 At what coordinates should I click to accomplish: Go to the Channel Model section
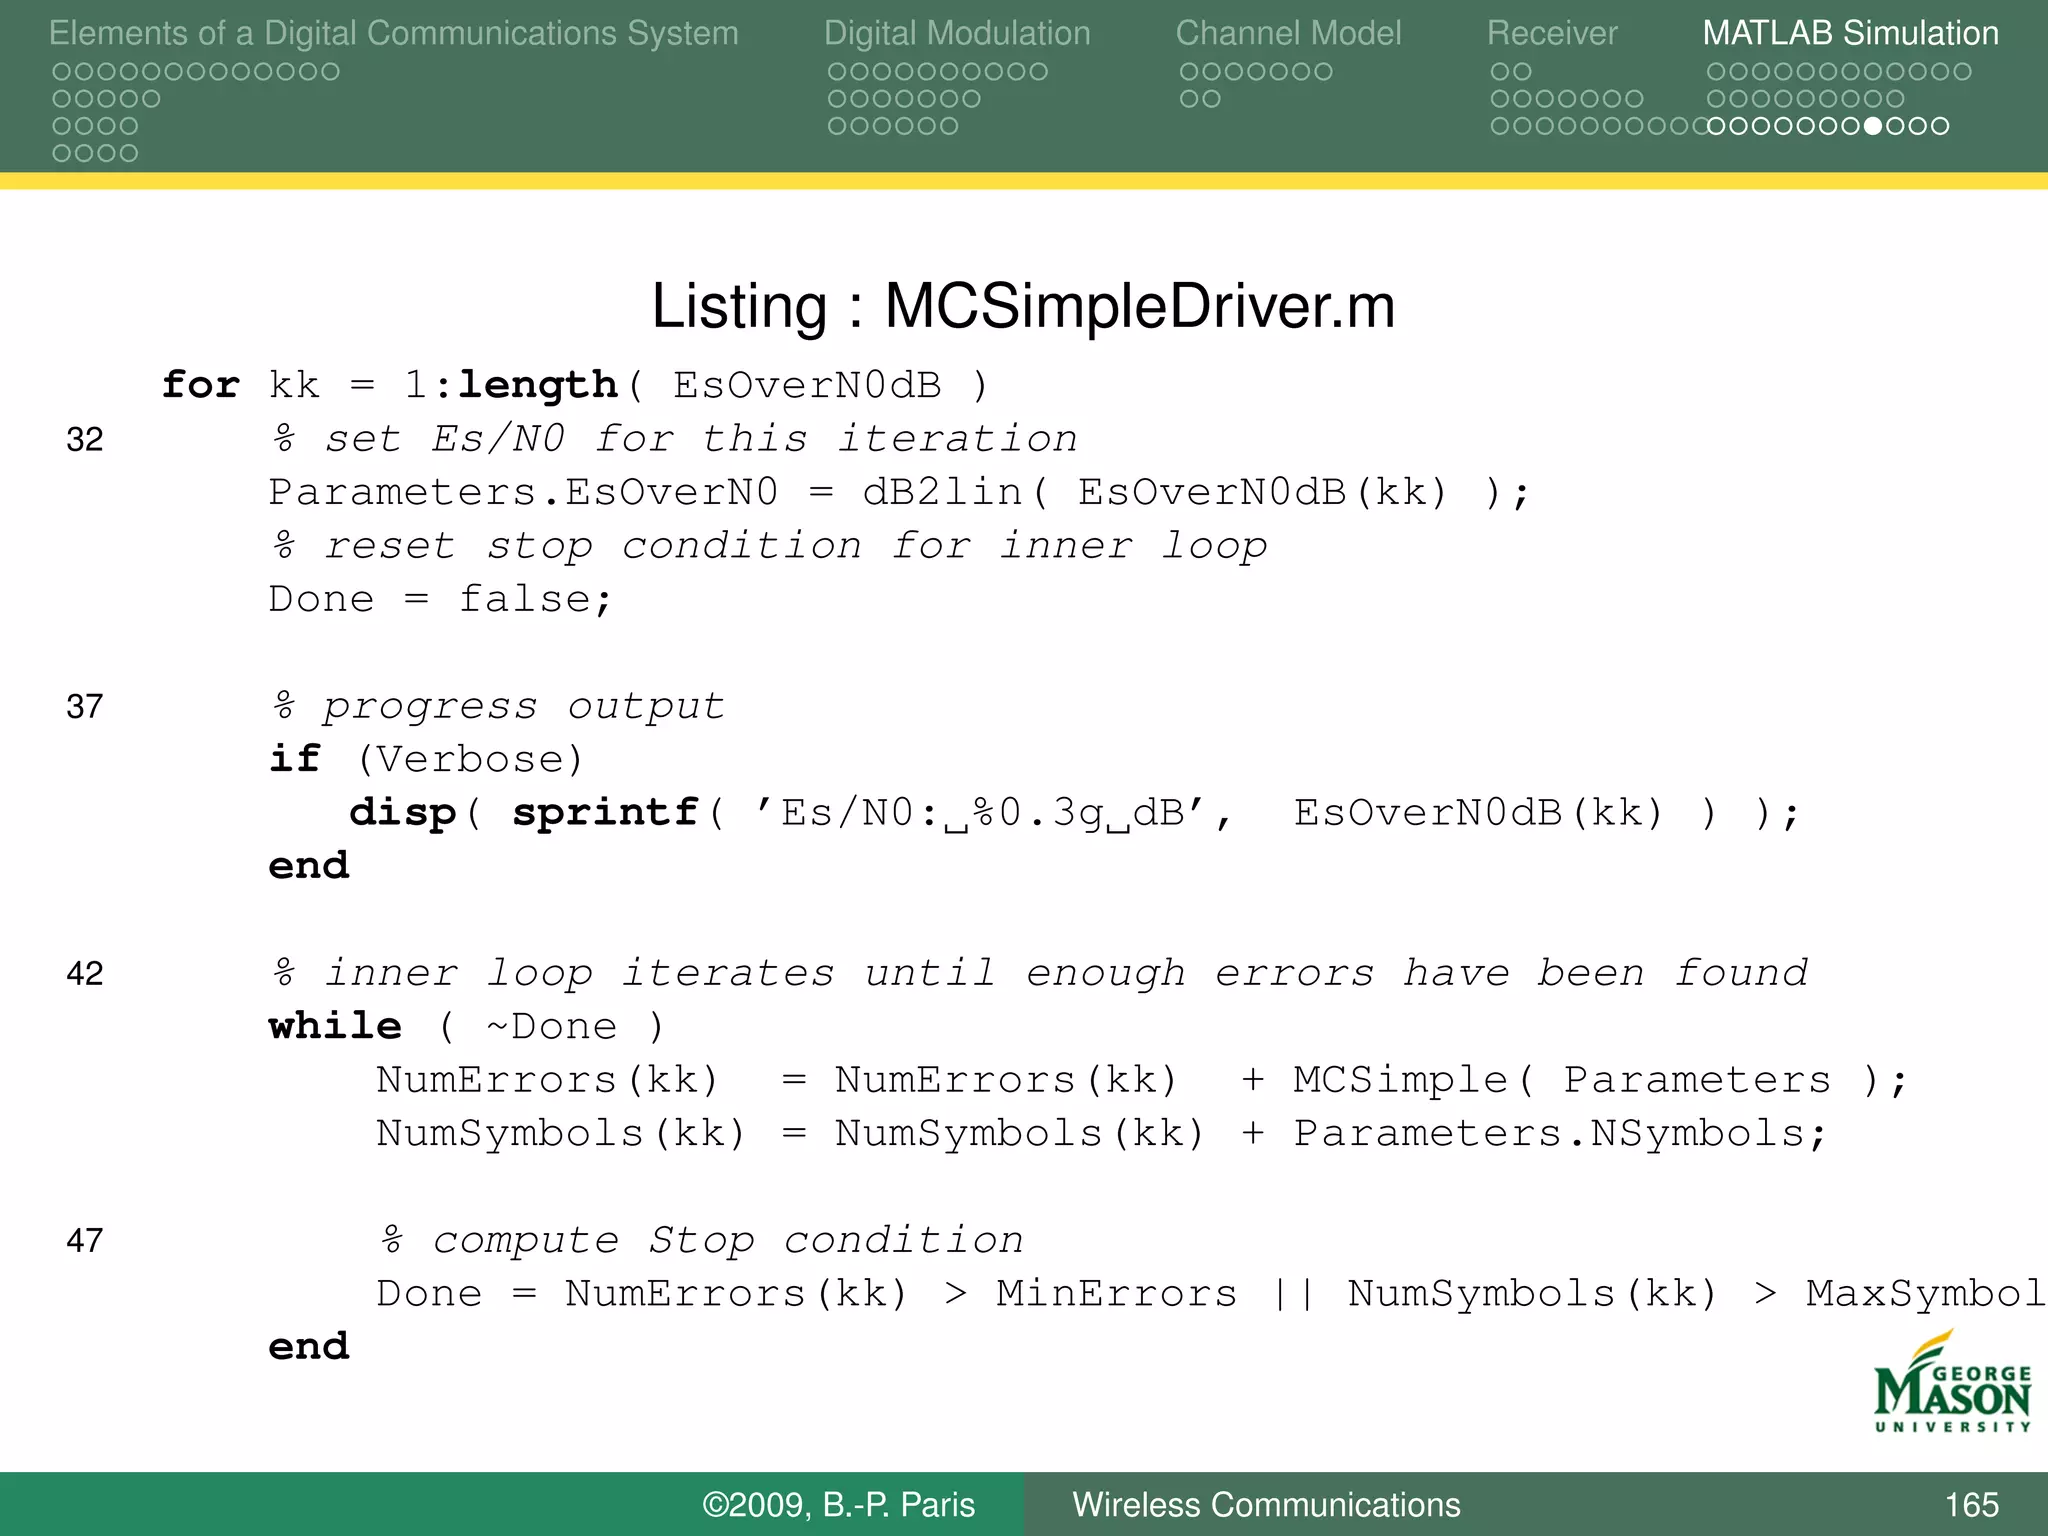point(1288,33)
